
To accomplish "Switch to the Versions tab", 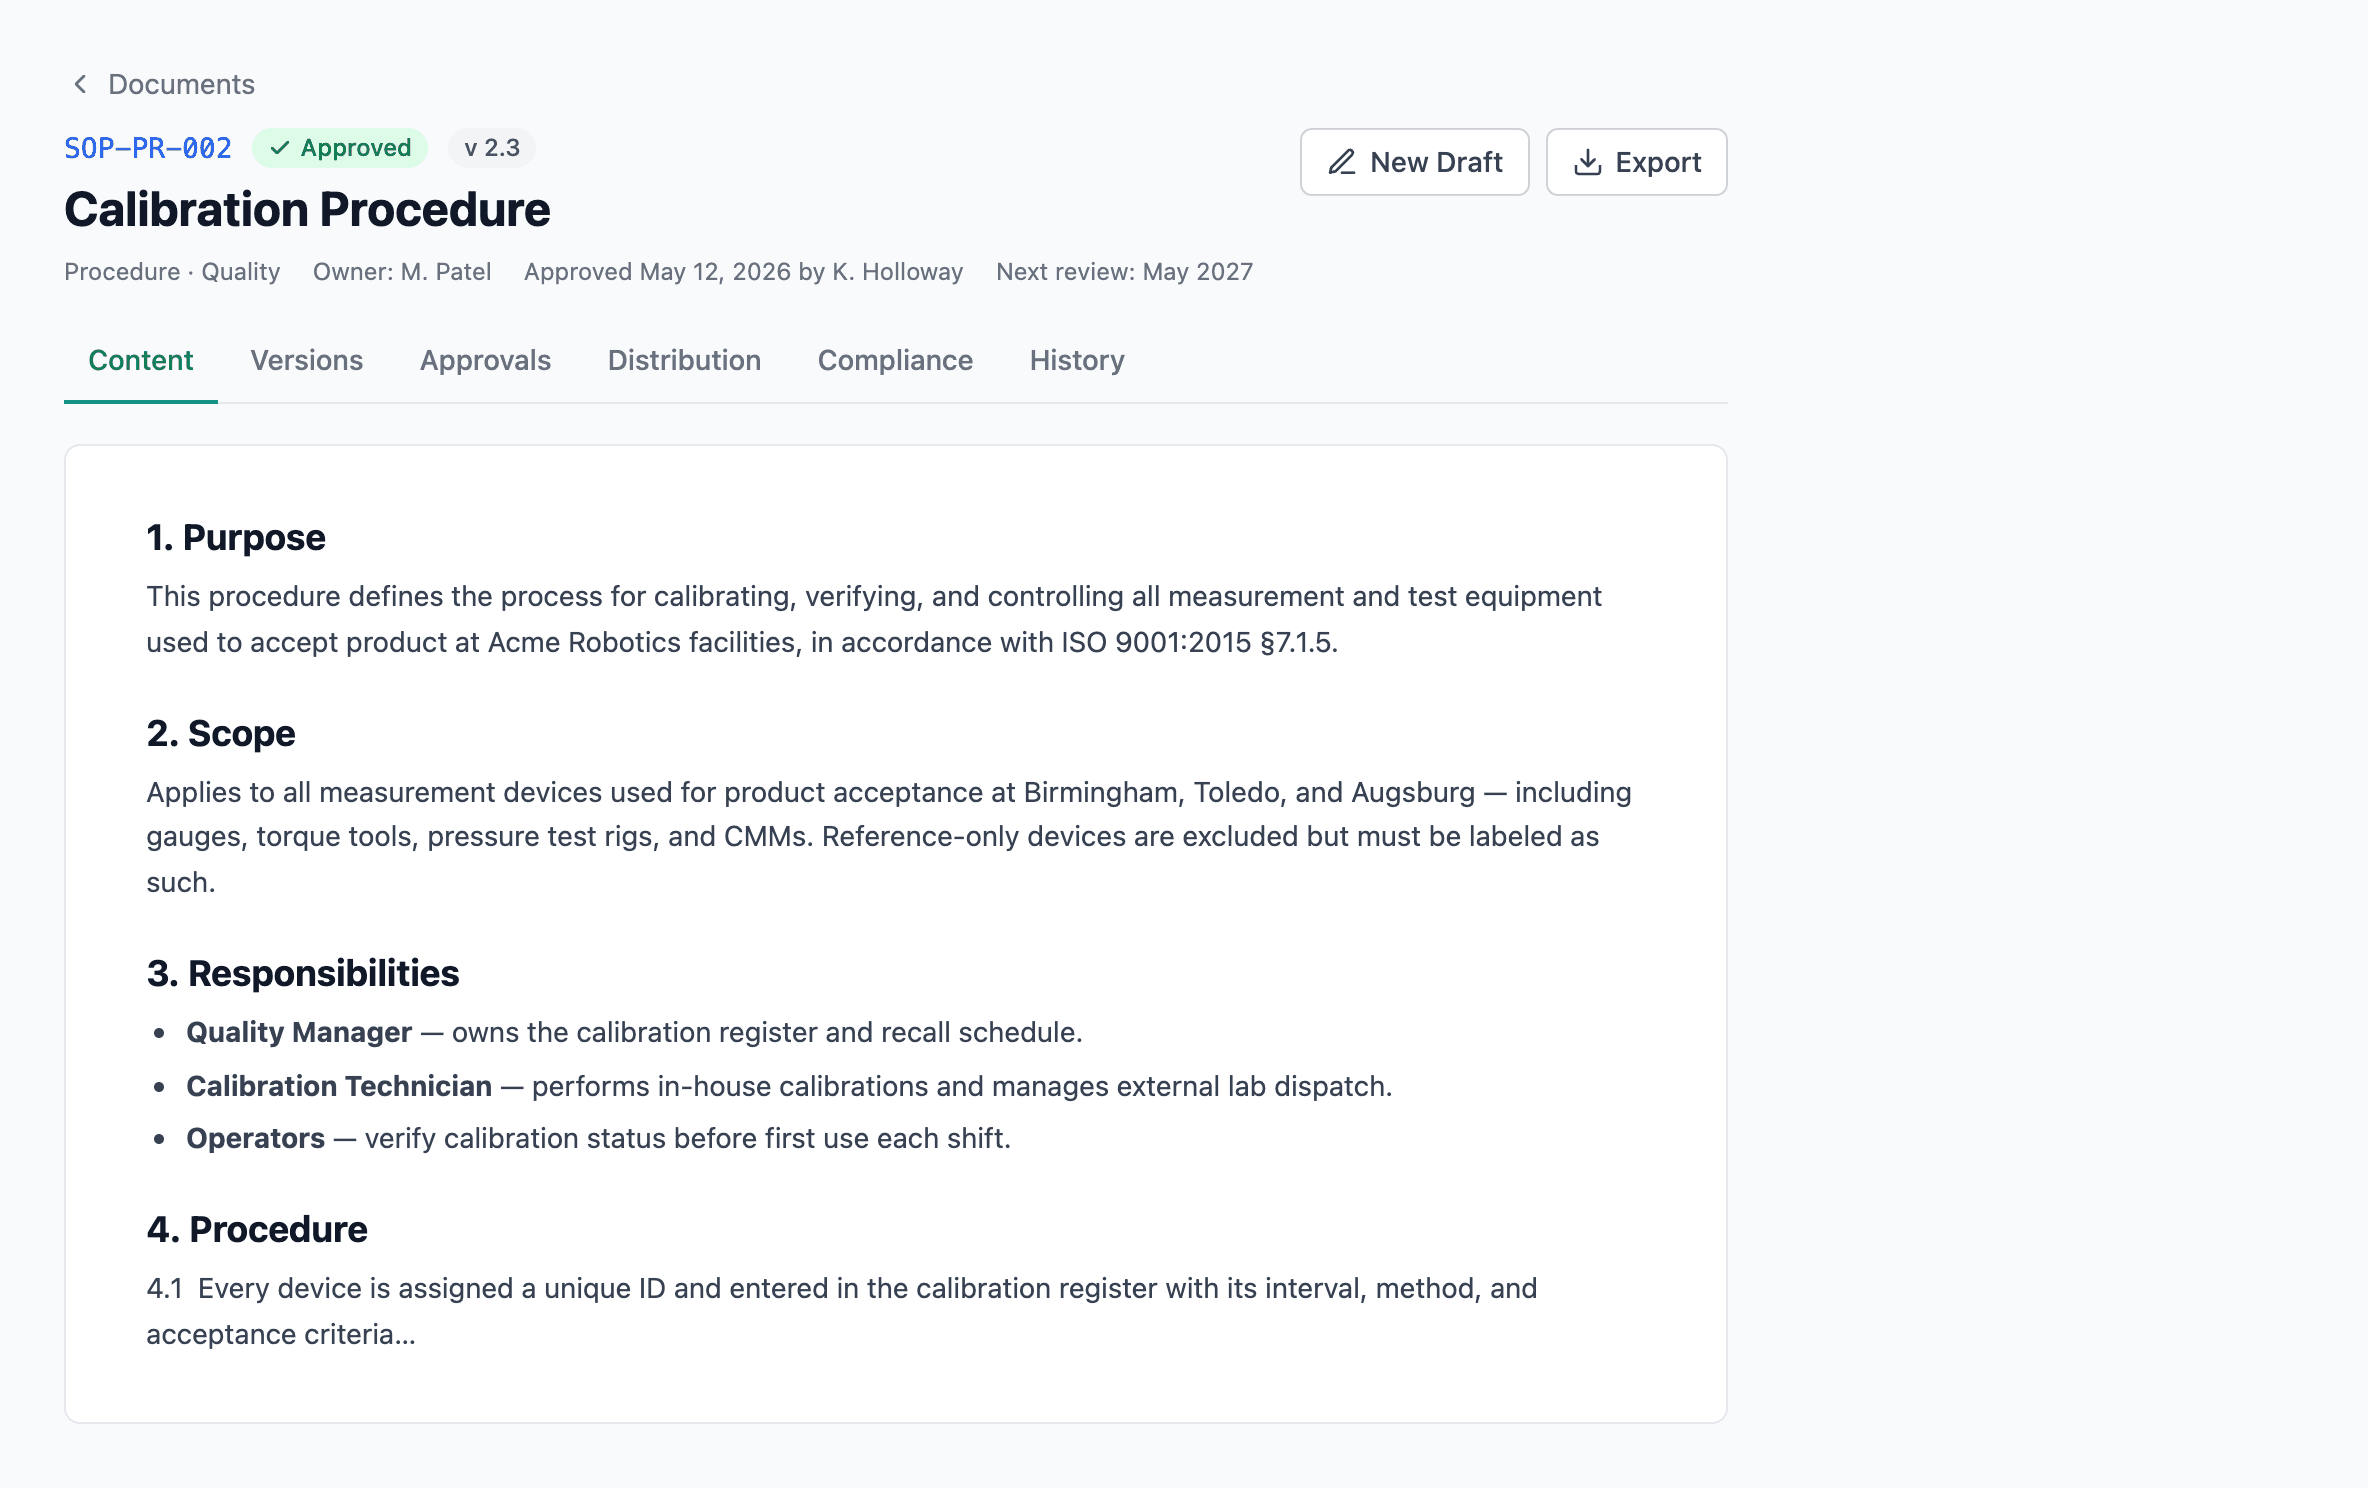I will pos(306,360).
